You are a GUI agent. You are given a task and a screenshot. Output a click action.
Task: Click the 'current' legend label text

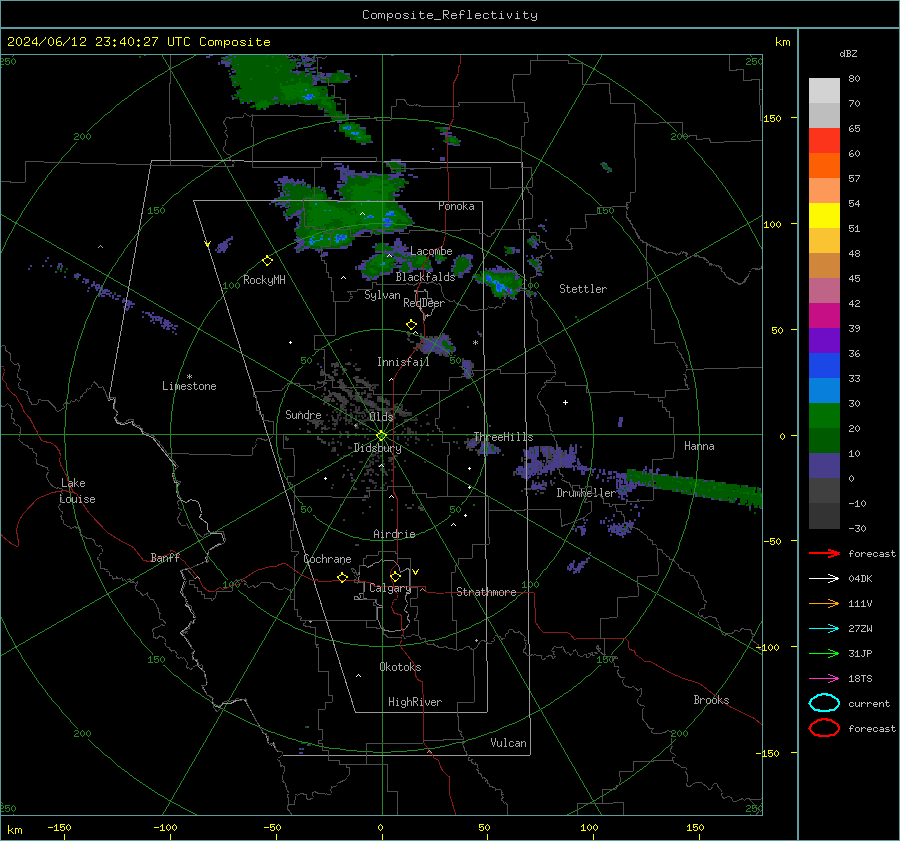pyautogui.click(x=869, y=703)
